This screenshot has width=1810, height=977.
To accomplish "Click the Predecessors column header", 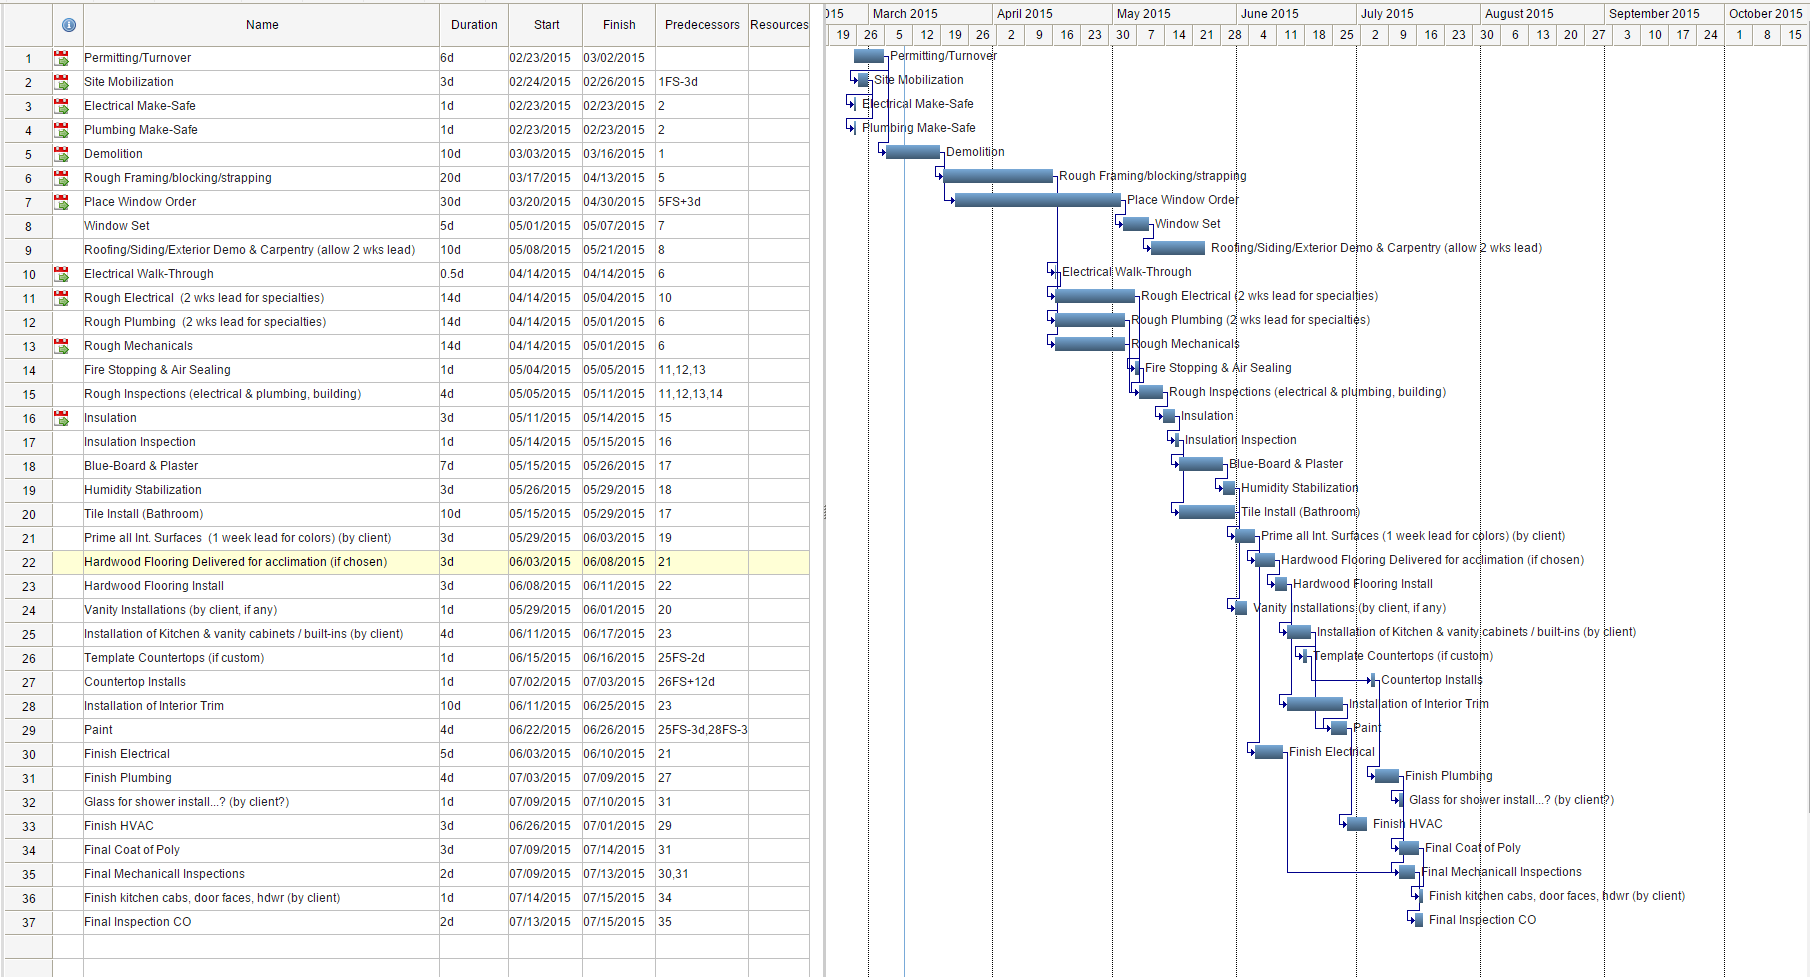I will click(x=702, y=25).
